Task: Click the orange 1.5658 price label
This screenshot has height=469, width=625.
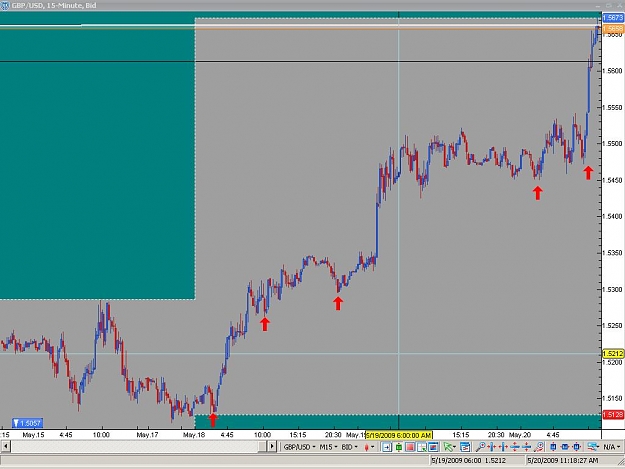Action: pyautogui.click(x=613, y=29)
